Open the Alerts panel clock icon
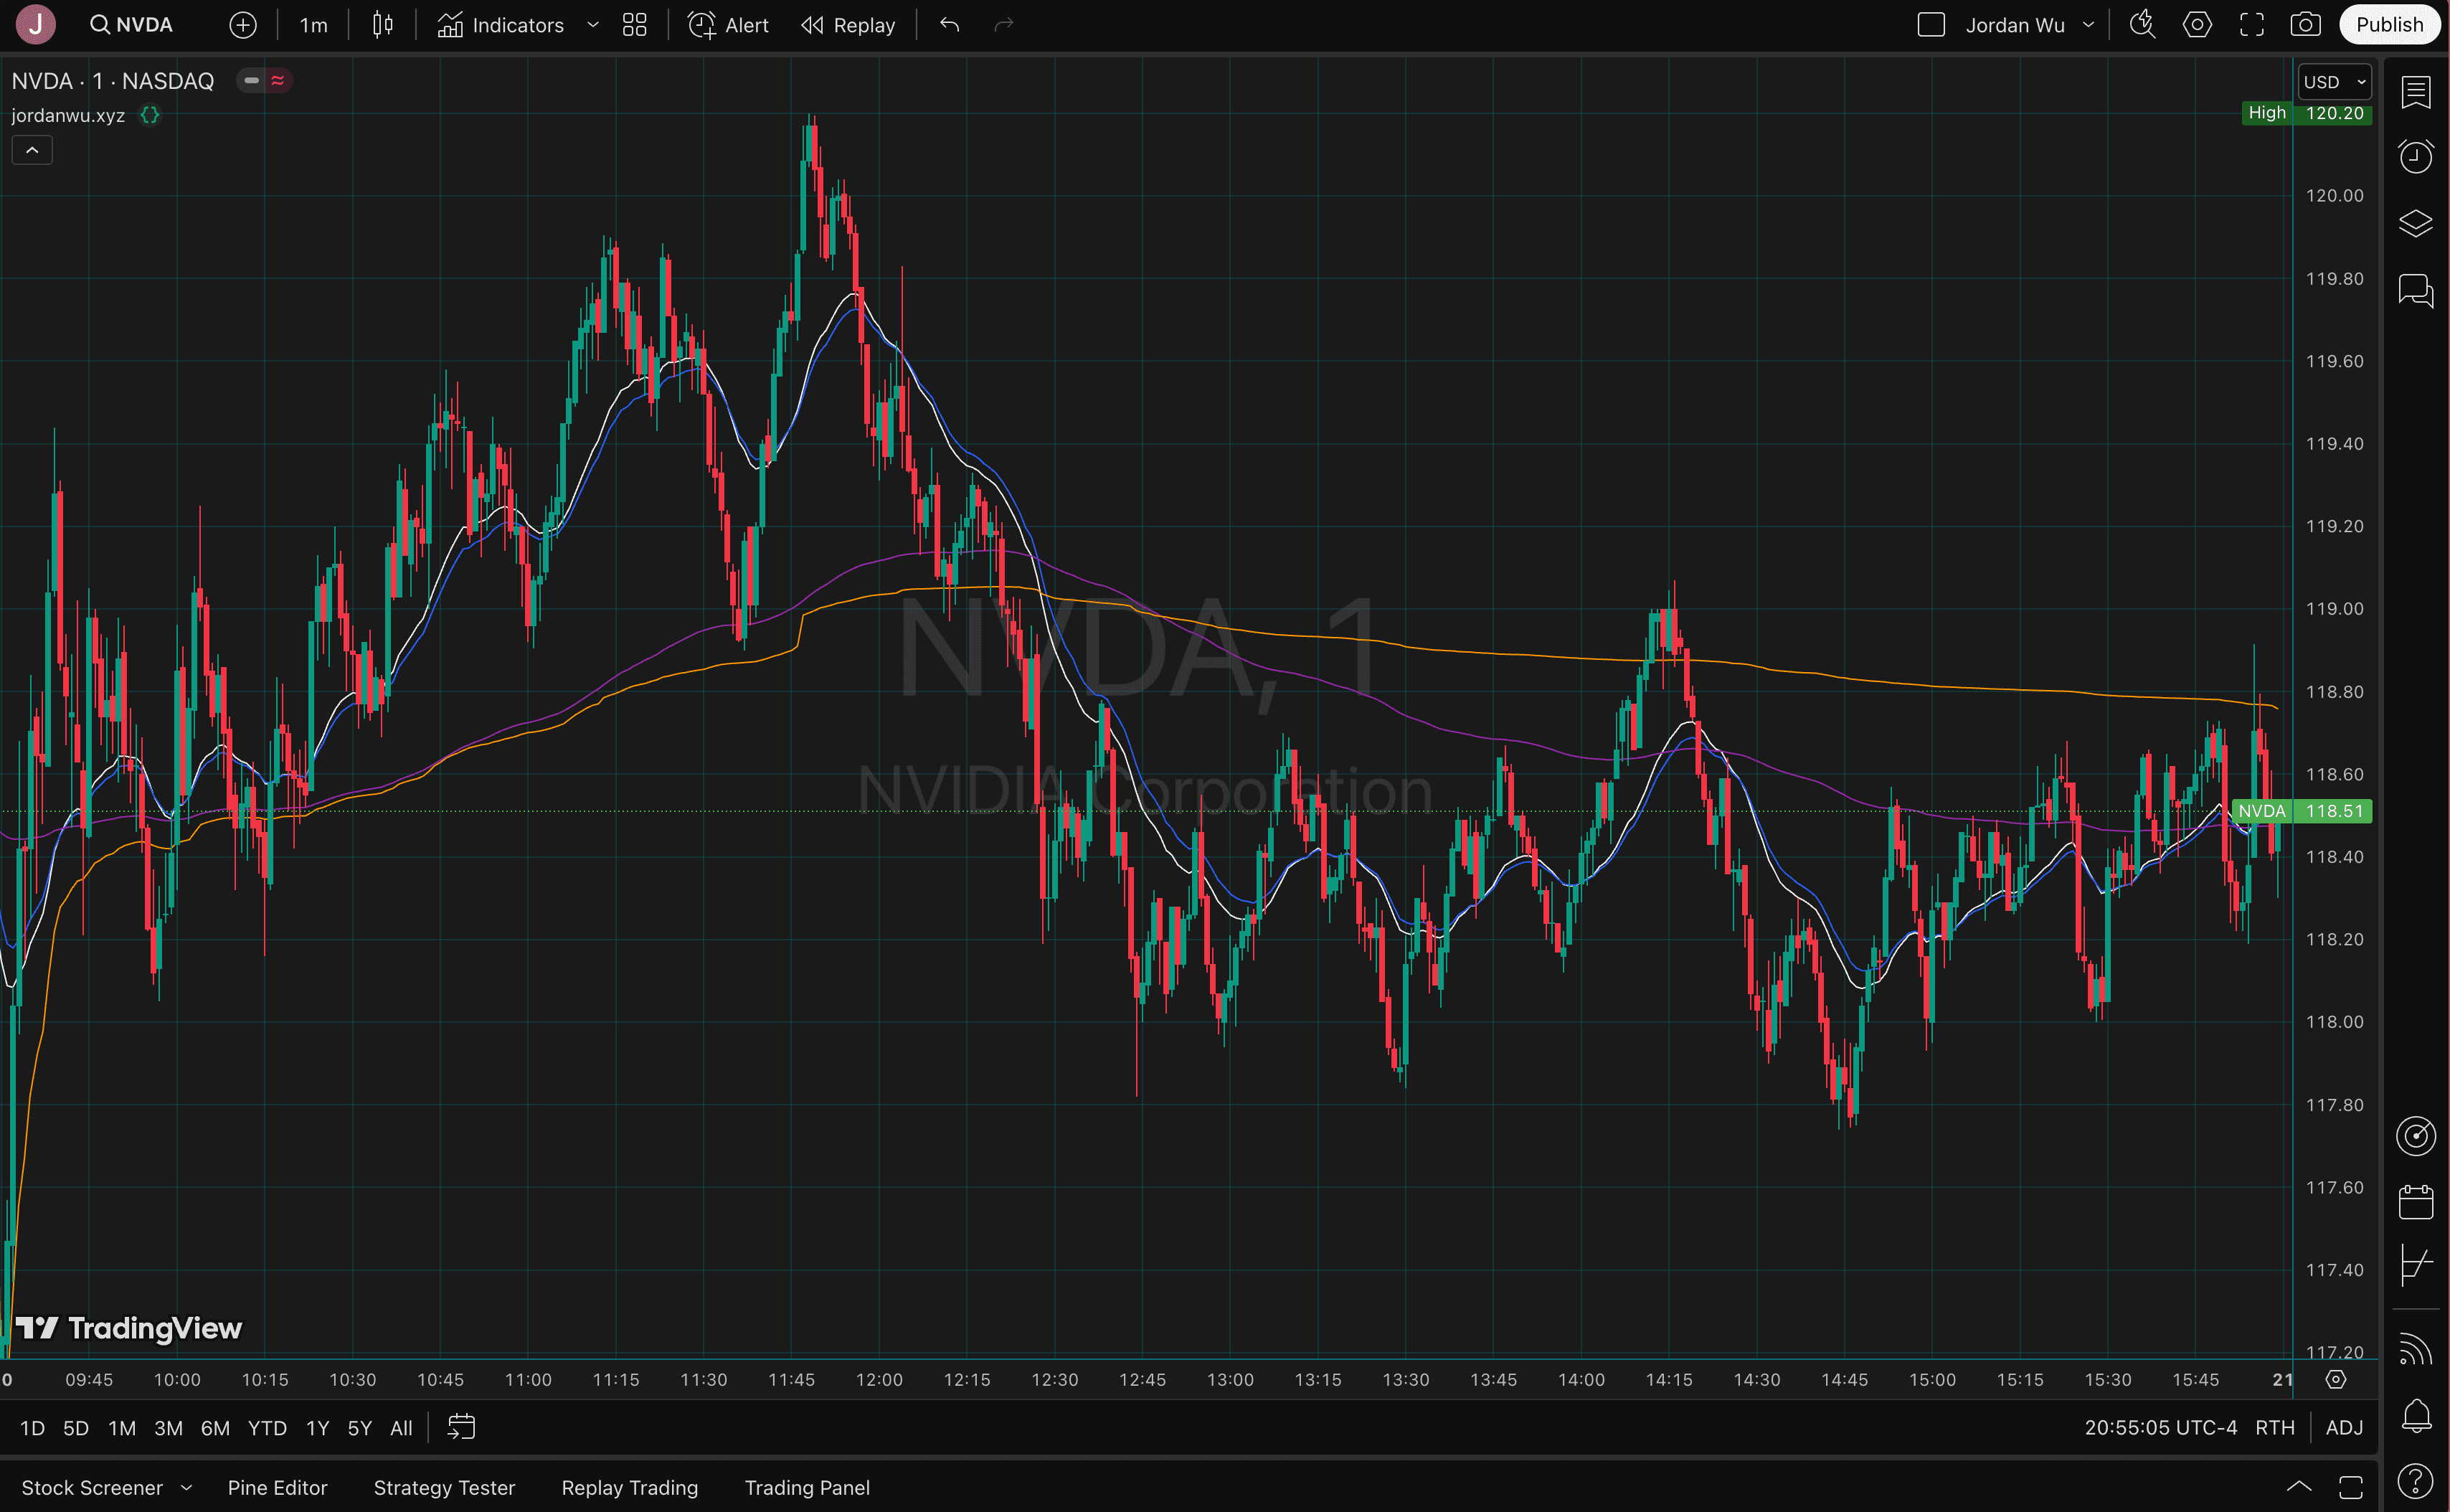 tap(2415, 157)
